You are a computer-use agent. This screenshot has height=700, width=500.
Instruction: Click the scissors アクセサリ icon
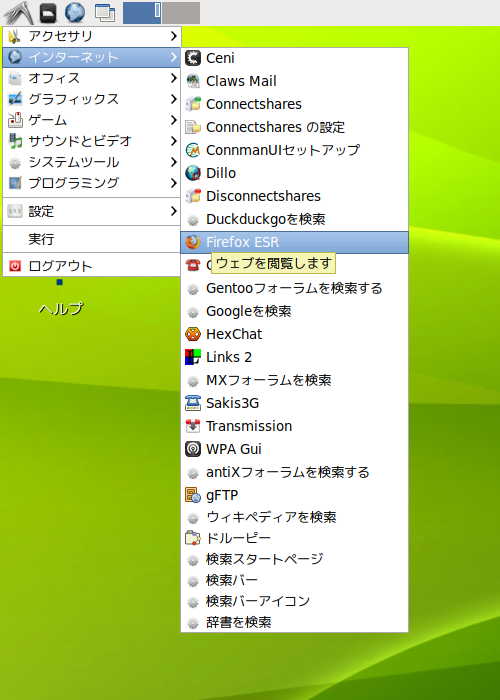click(15, 36)
